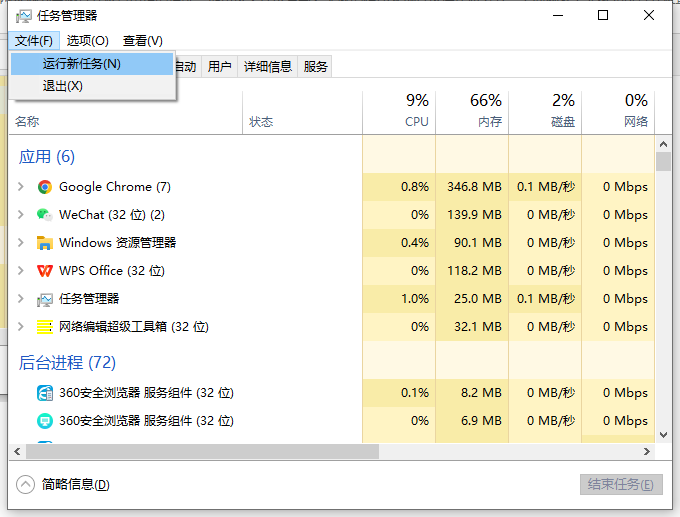Expand the WPS Office process group
Screen dimensions: 680x517
(21, 271)
